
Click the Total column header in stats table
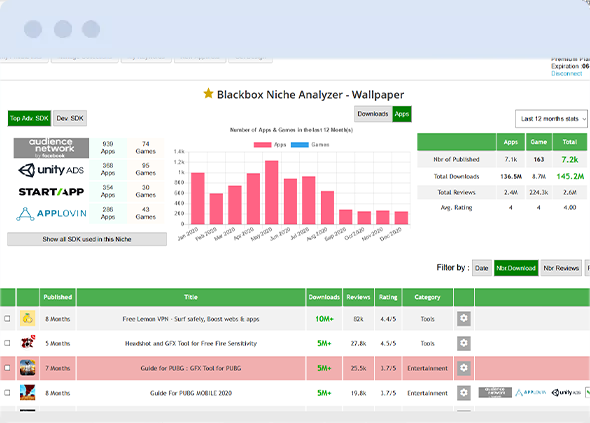pyautogui.click(x=570, y=142)
